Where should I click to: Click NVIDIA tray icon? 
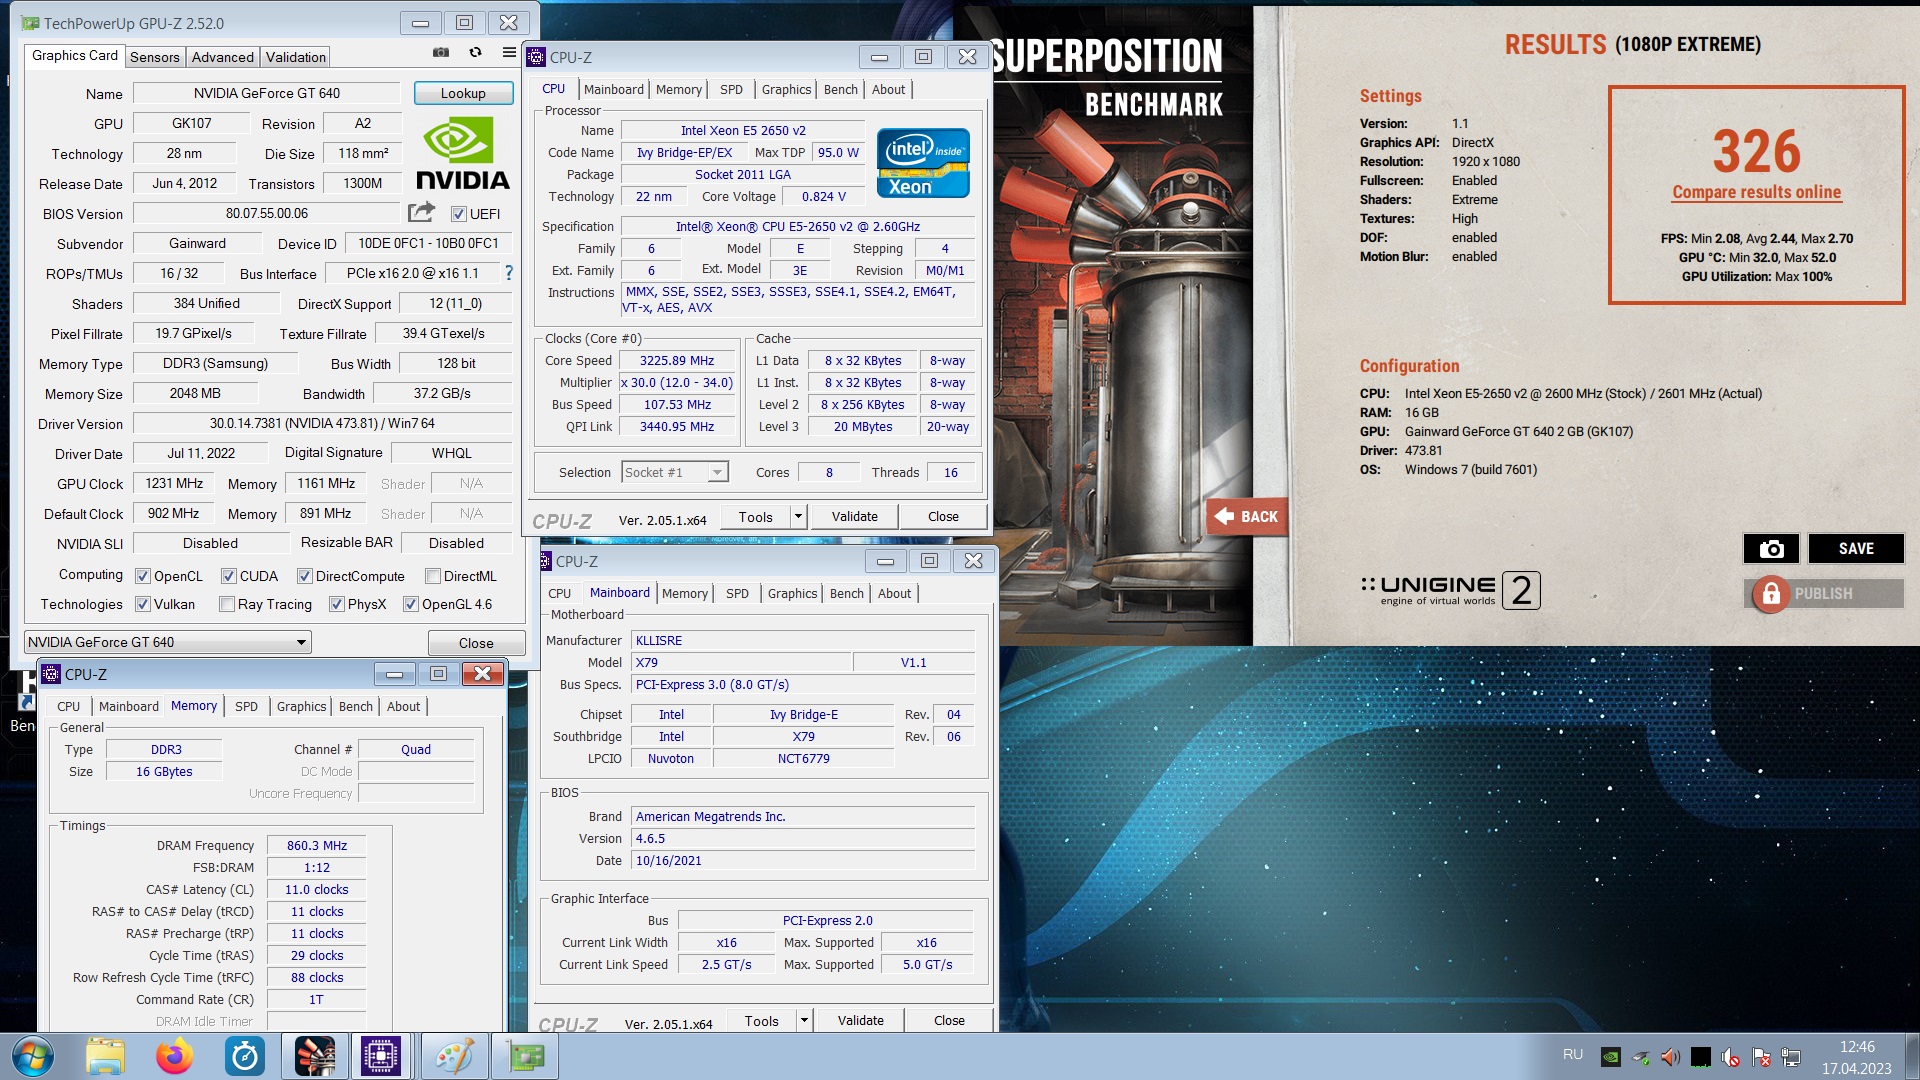click(x=1611, y=1056)
